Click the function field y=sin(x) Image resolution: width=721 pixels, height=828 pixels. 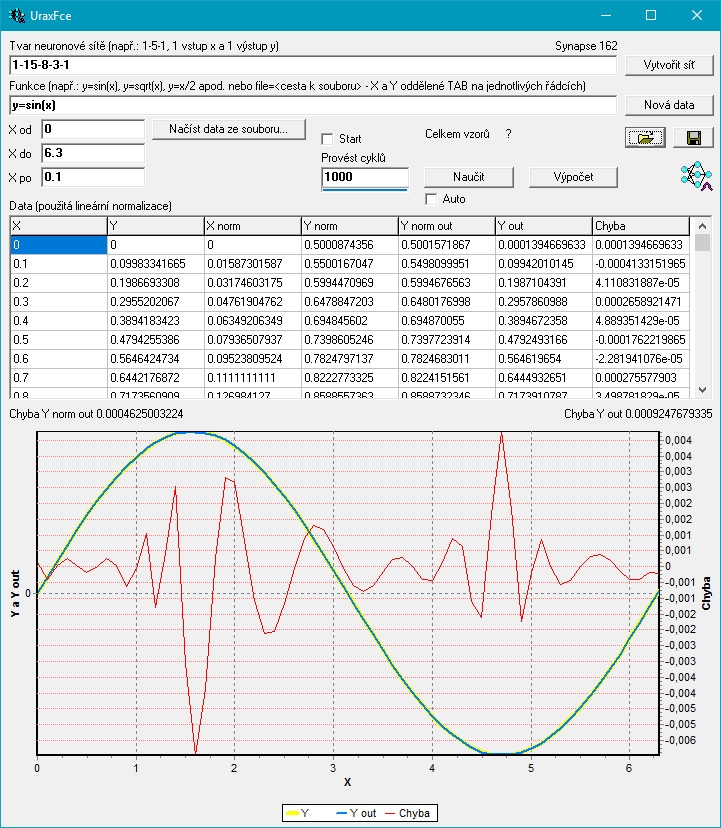(313, 105)
